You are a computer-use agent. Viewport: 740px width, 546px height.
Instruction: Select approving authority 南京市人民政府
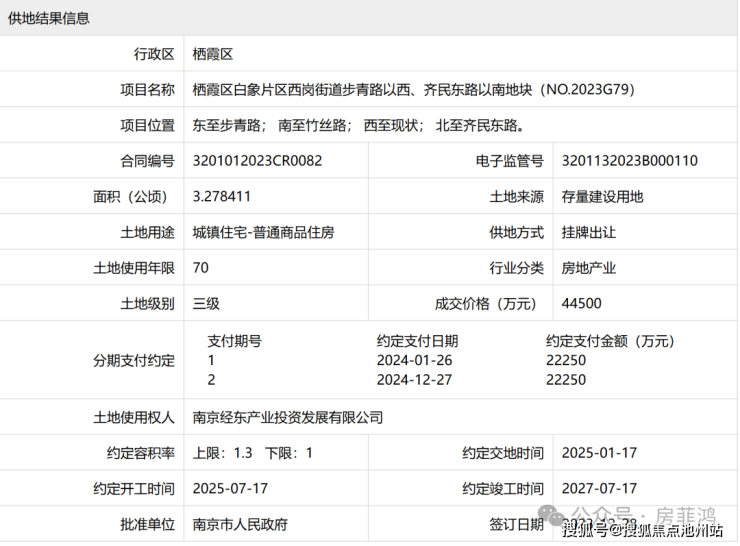[x=240, y=525]
